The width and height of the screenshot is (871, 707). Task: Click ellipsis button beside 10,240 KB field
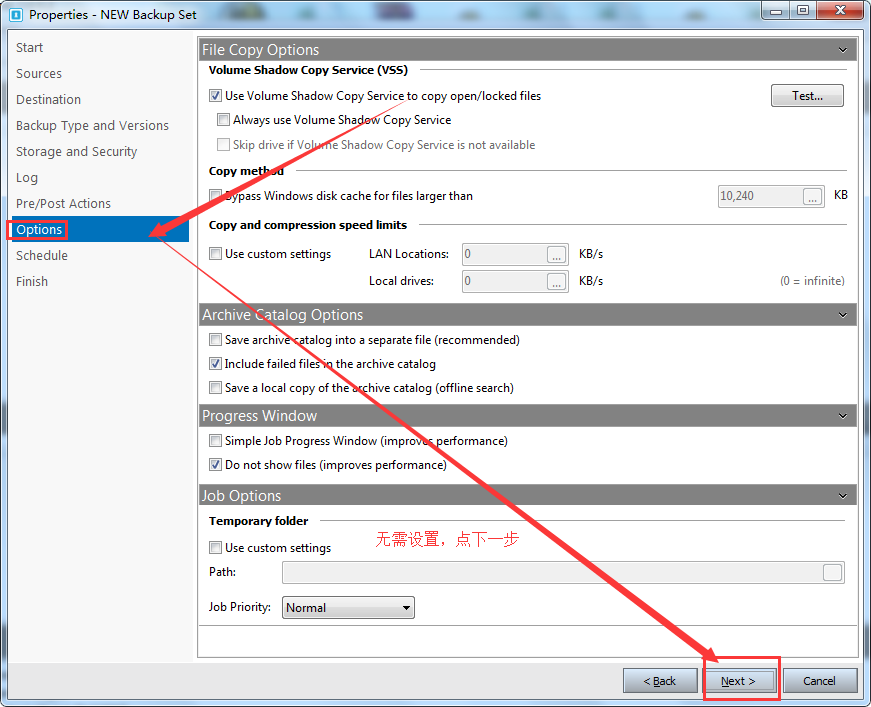click(x=813, y=196)
